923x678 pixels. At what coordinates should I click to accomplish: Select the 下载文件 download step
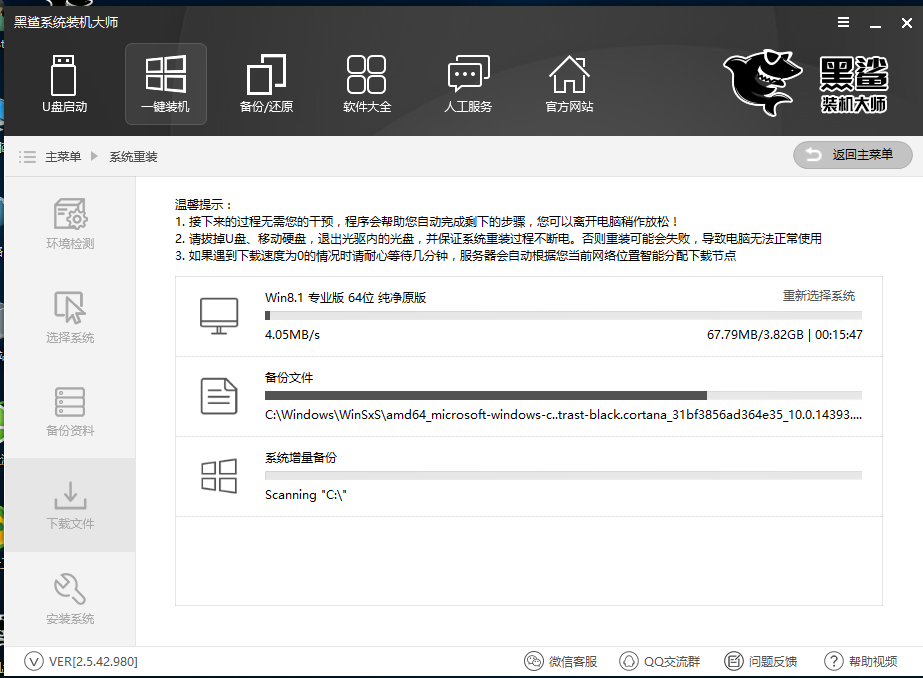(x=70, y=505)
